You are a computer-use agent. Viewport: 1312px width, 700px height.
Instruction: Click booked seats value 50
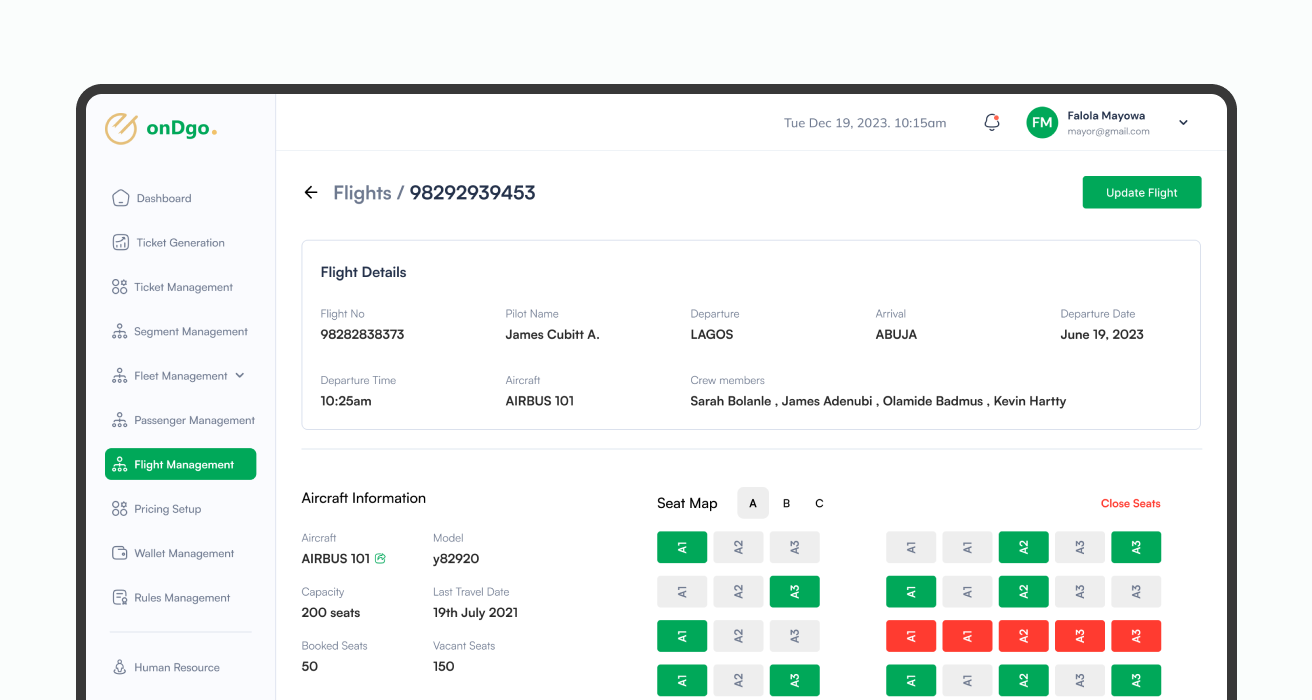click(310, 667)
